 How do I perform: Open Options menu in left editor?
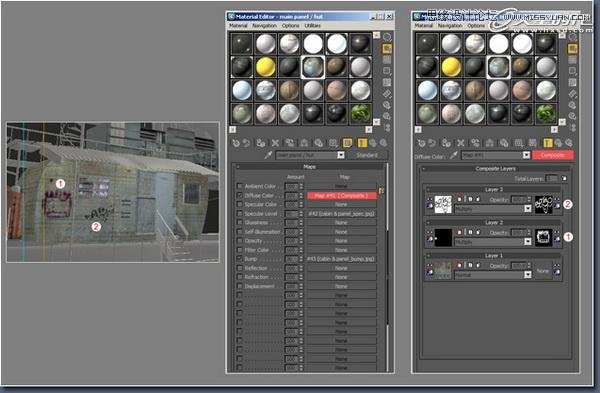[290, 26]
